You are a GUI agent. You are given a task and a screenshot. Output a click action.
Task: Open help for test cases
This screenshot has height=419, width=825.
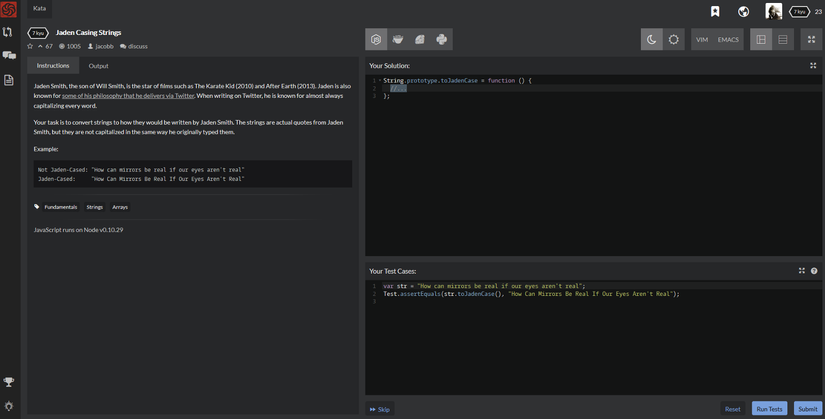pos(814,271)
